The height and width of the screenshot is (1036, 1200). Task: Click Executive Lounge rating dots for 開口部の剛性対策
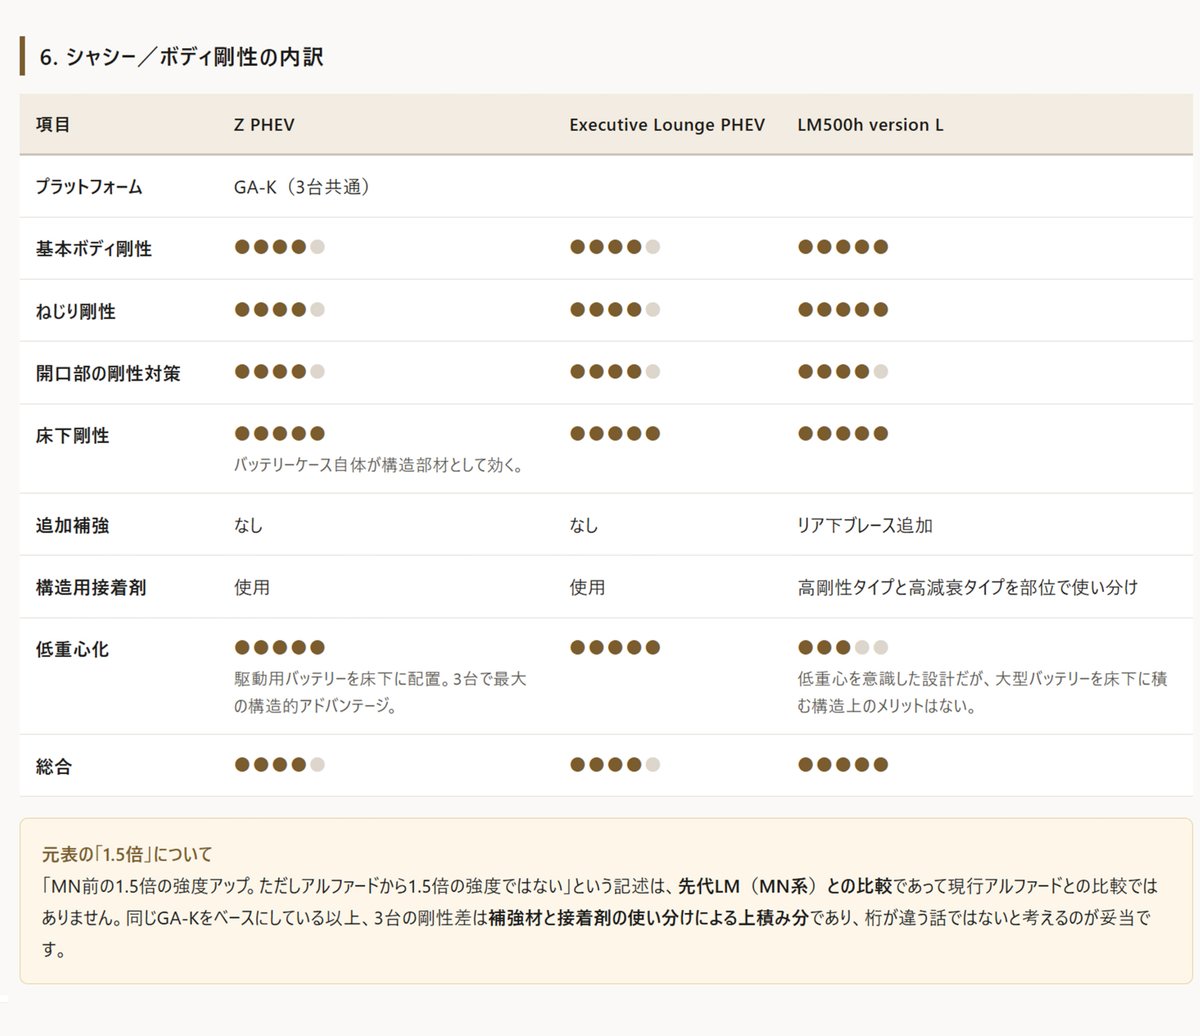coord(615,371)
